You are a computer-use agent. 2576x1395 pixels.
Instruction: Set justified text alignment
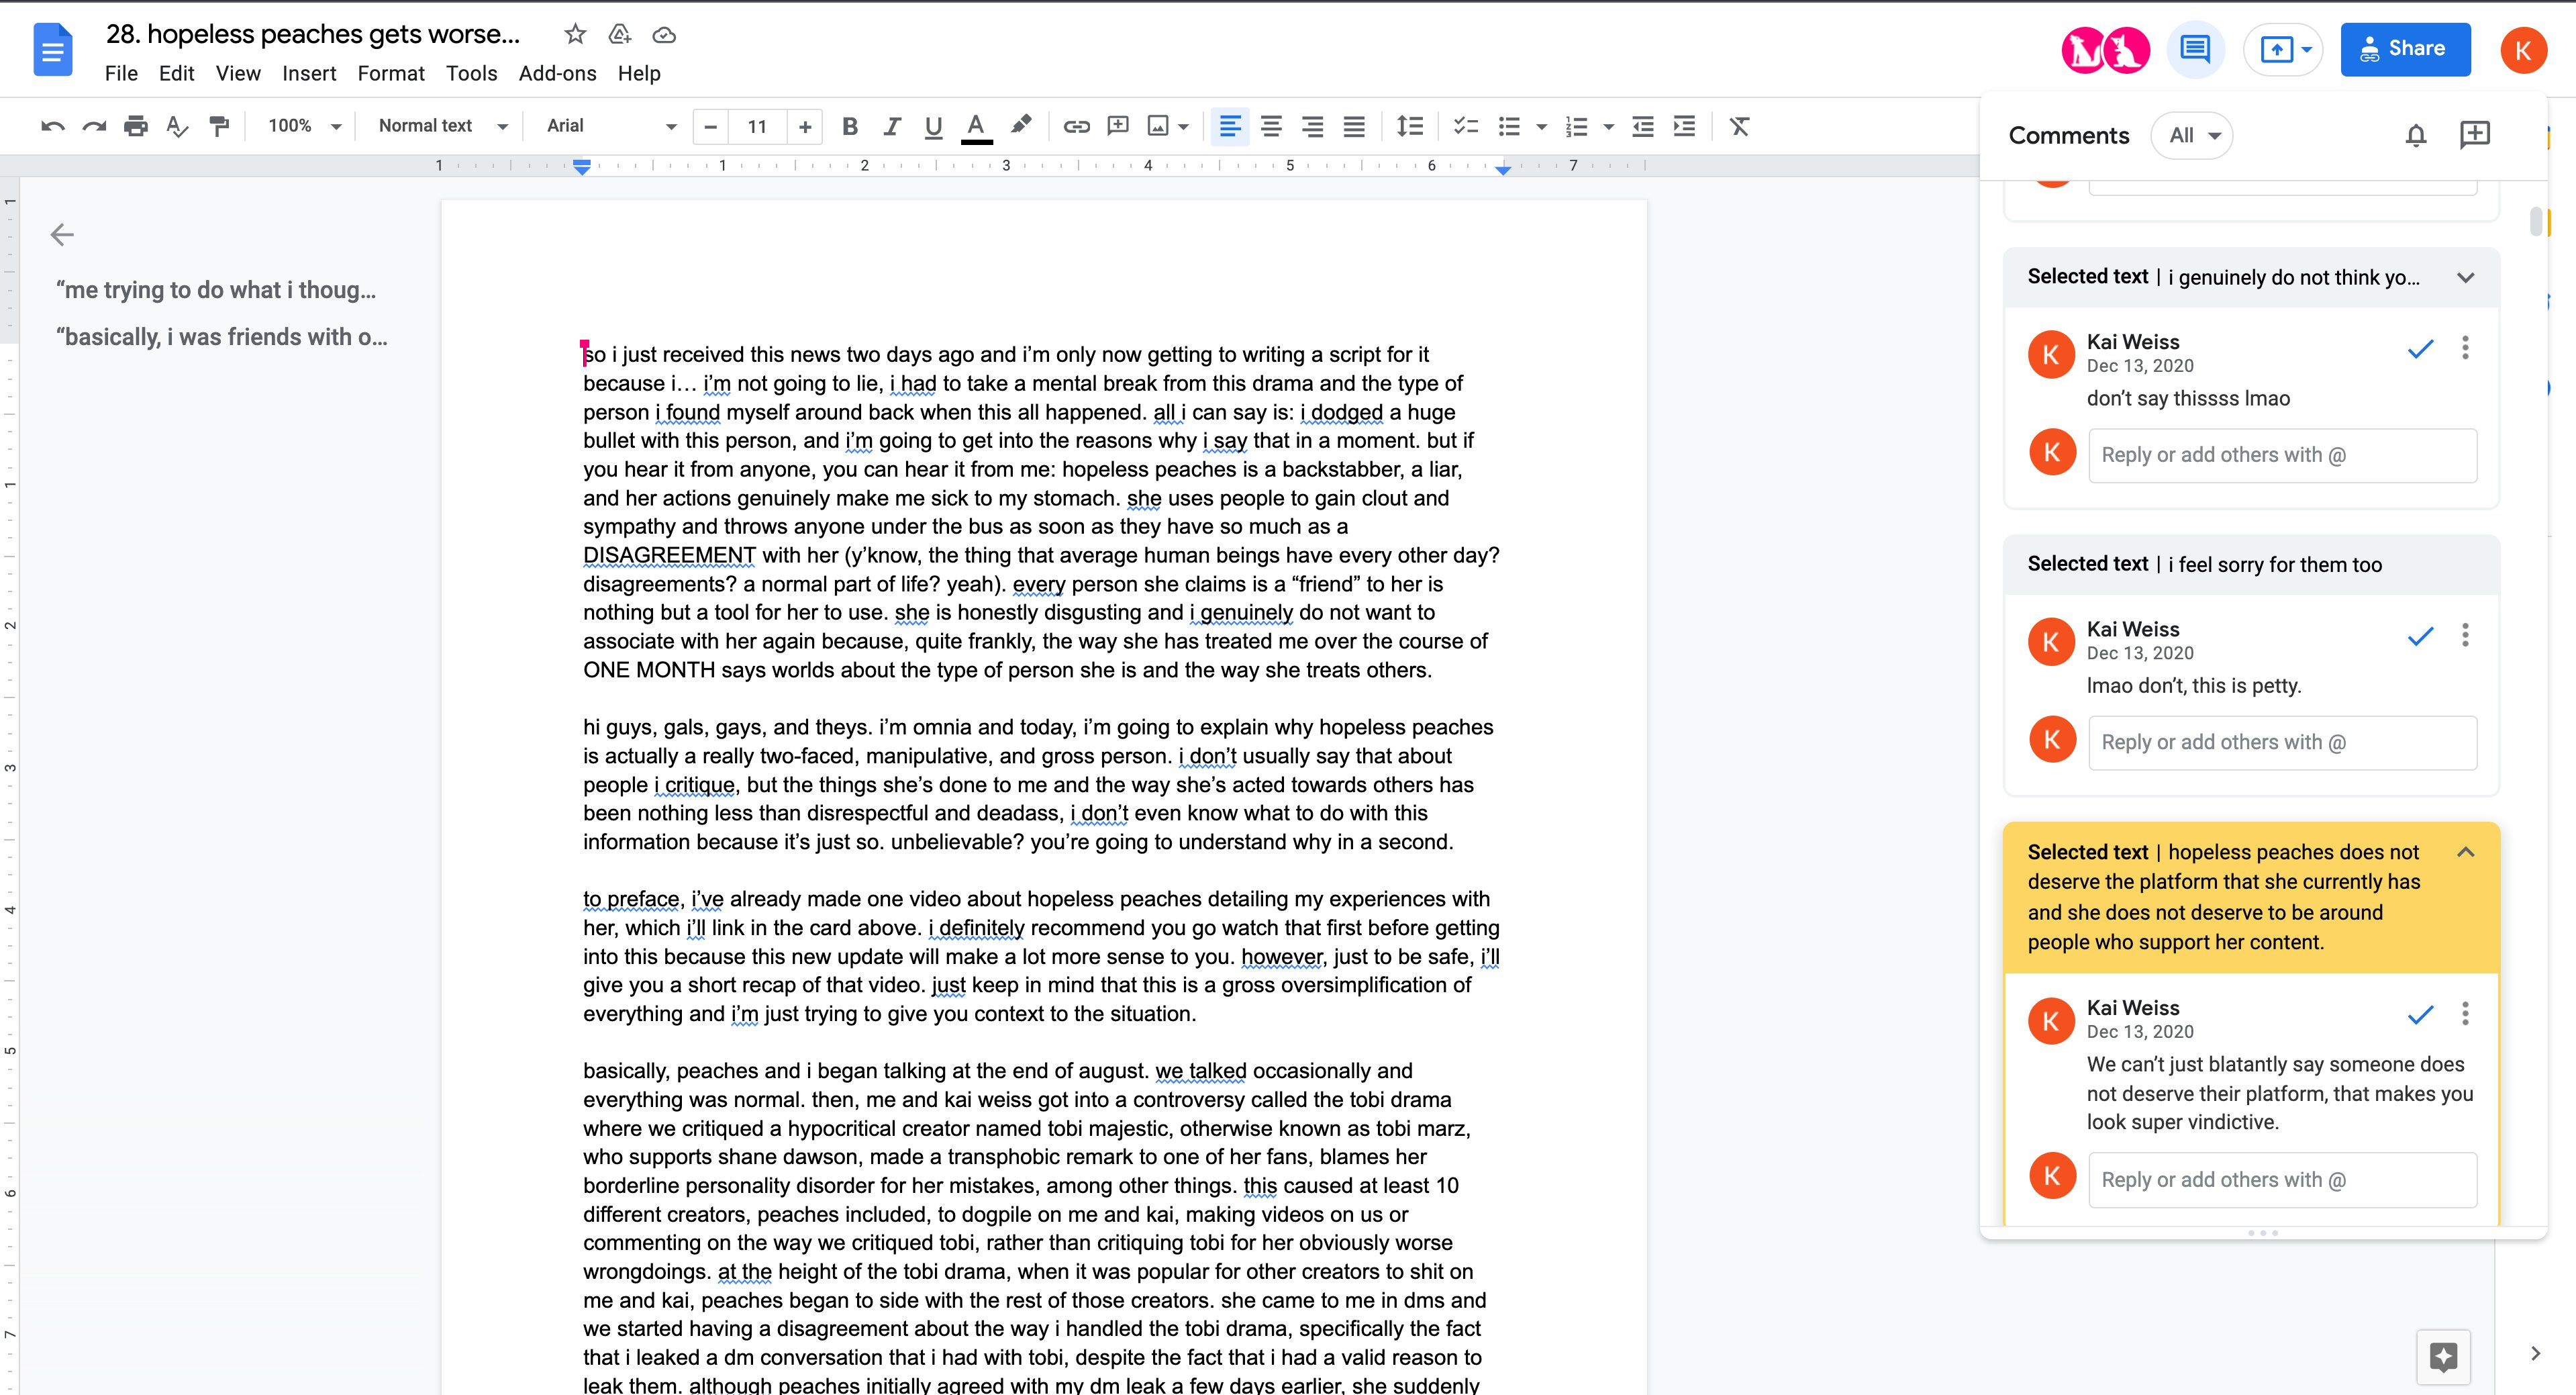[1354, 126]
